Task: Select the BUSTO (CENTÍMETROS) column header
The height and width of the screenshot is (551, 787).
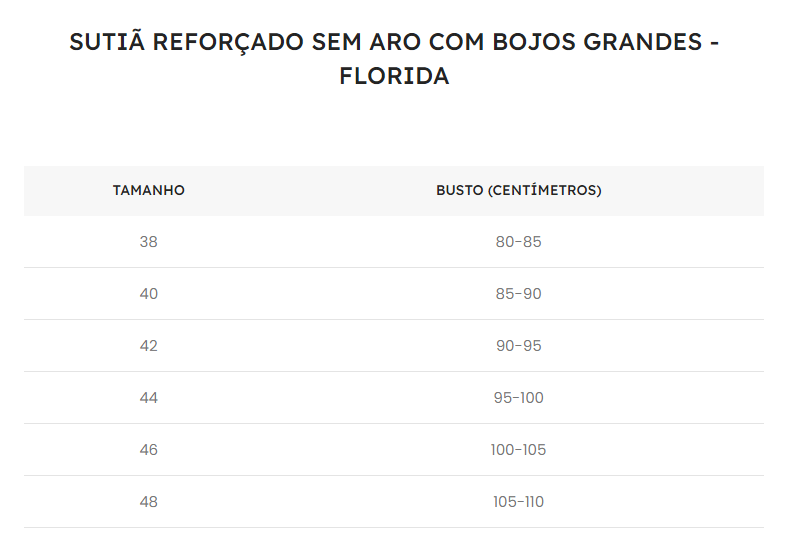Action: (x=518, y=191)
